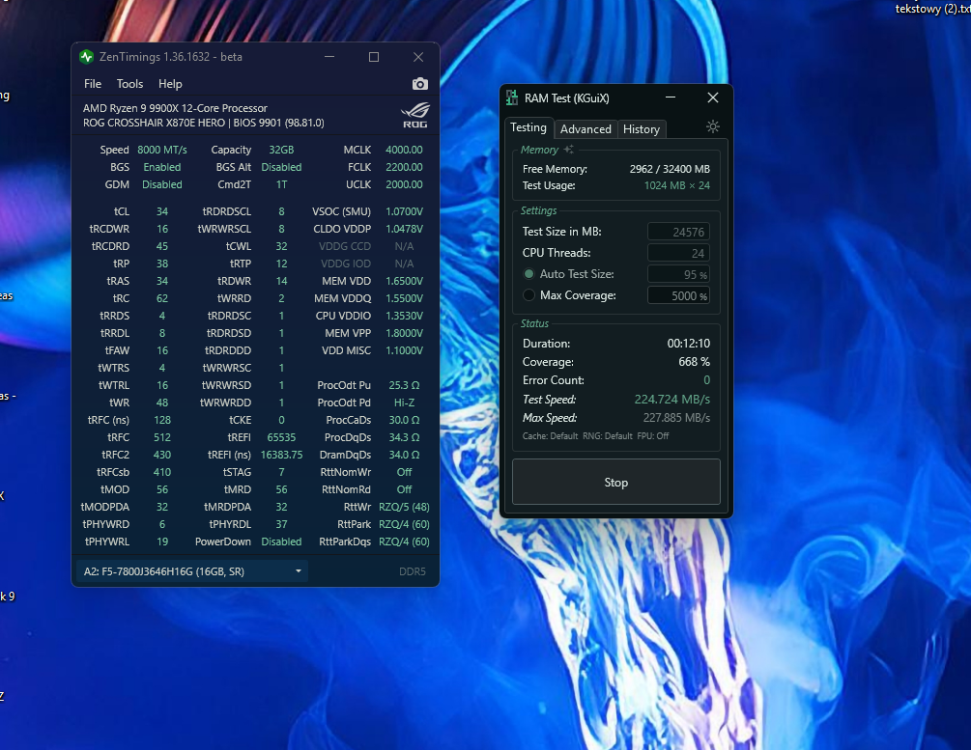Click the camera screenshot icon in ZenTimings

click(x=420, y=84)
